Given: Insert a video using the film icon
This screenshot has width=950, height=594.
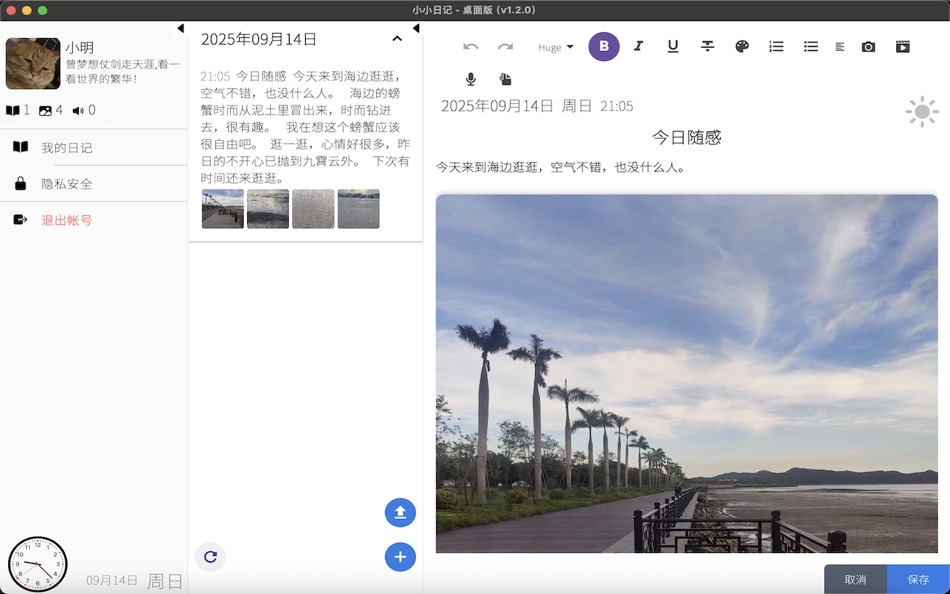Looking at the screenshot, I should tap(902, 46).
